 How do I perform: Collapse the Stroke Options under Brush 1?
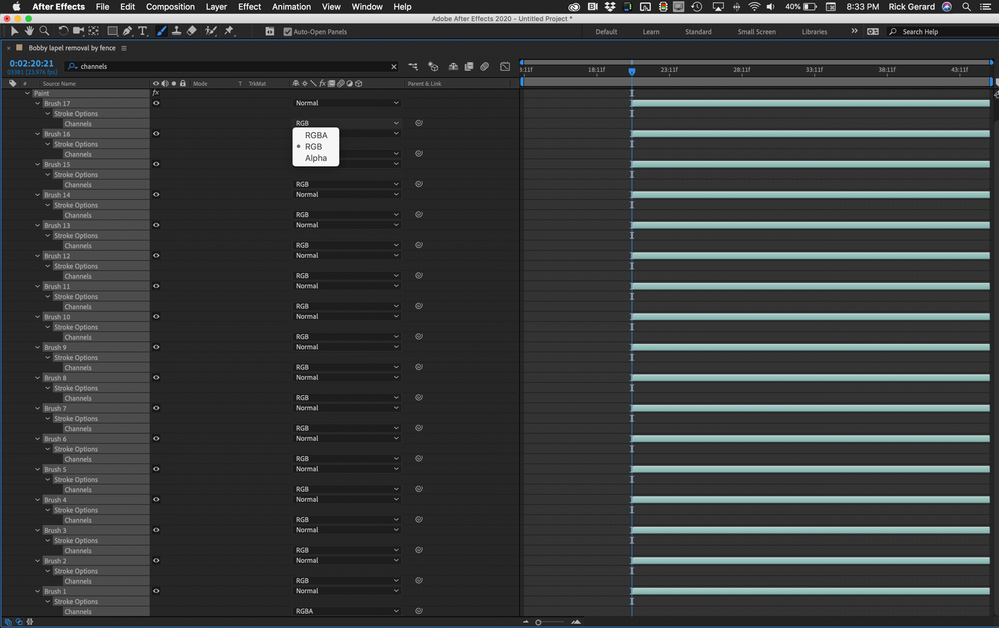[x=46, y=601]
